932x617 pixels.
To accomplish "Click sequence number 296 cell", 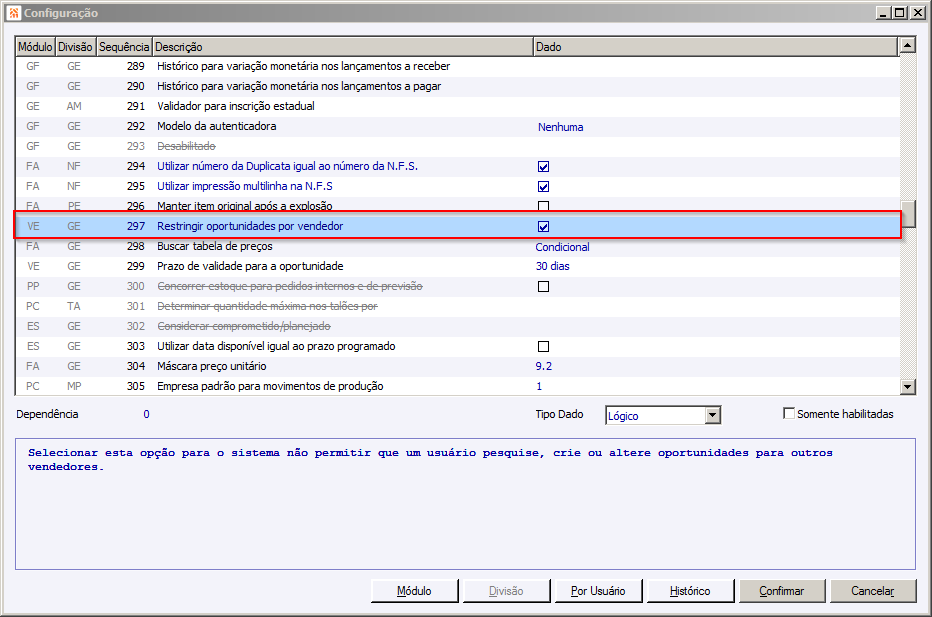I will click(x=136, y=206).
